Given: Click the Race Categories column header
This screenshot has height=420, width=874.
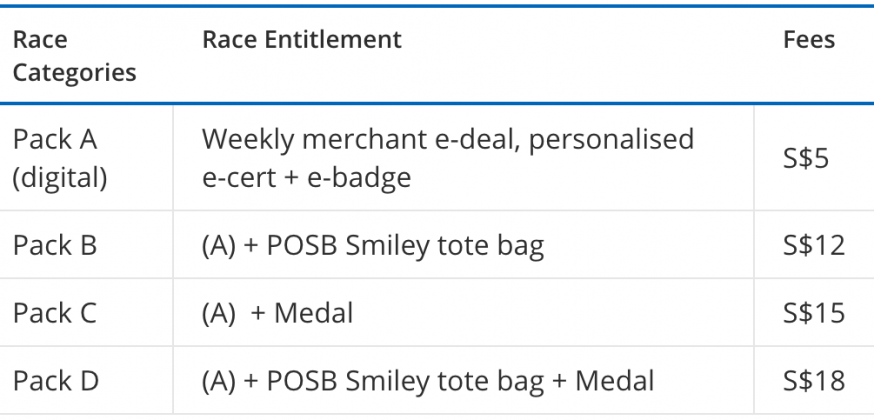Looking at the screenshot, I should [x=75, y=56].
